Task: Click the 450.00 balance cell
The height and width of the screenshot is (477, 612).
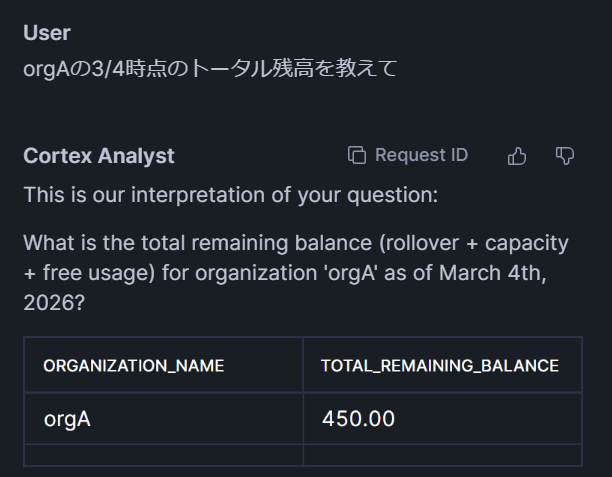Action: click(358, 419)
